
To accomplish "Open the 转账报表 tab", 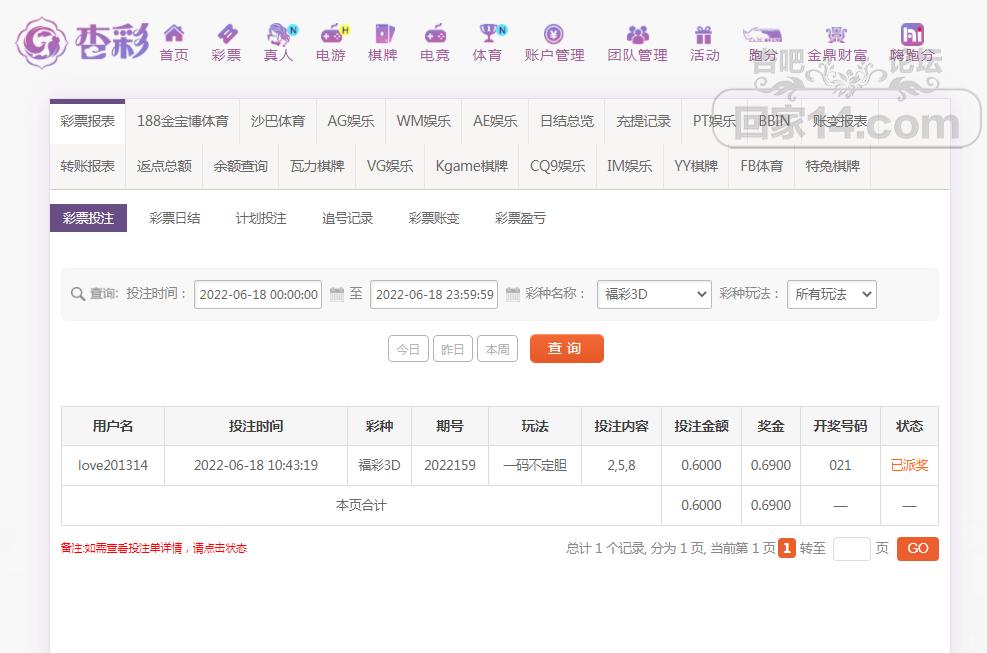I will click(87, 166).
